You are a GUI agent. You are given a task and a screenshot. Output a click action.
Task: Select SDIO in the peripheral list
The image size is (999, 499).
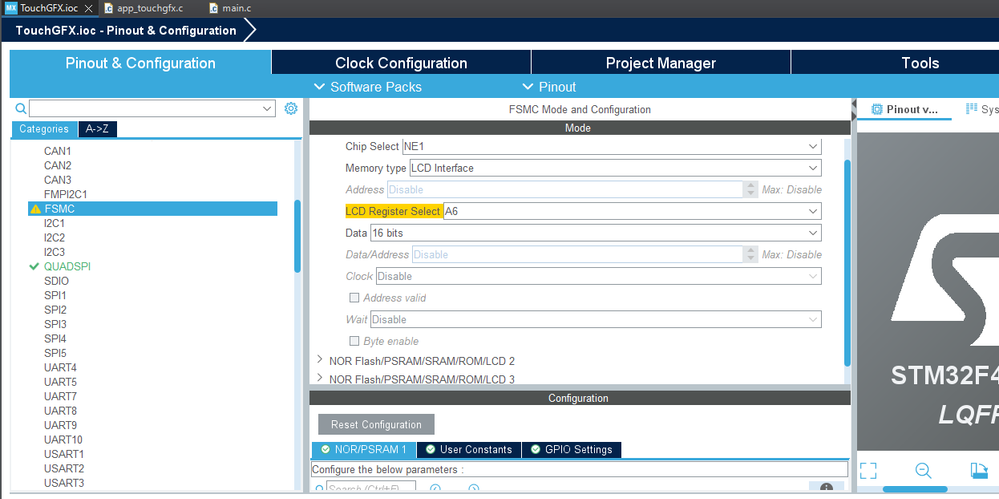pos(56,281)
